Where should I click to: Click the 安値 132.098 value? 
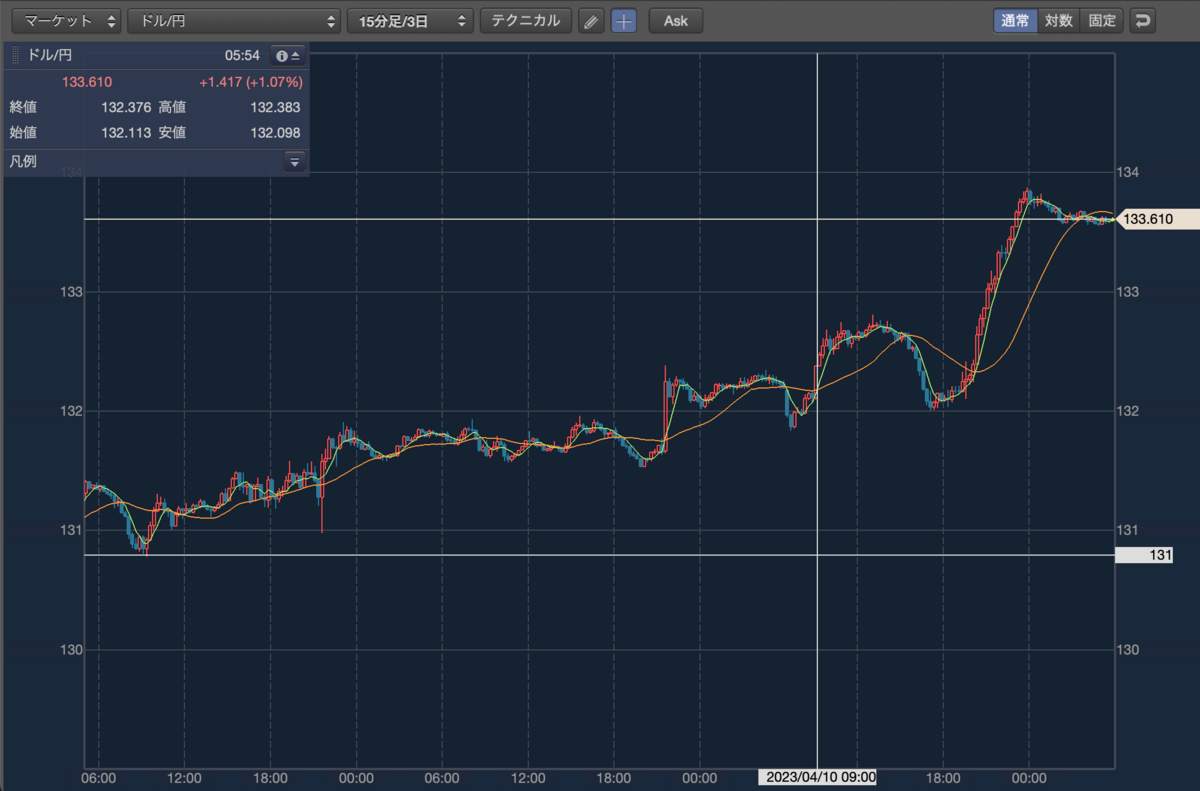[275, 132]
